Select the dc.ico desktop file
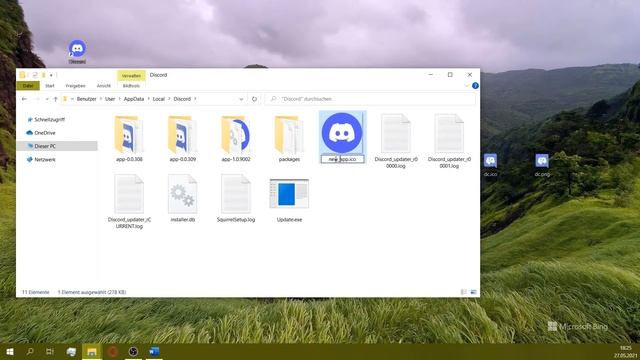Viewport: 640px width, 360px height. pos(490,165)
